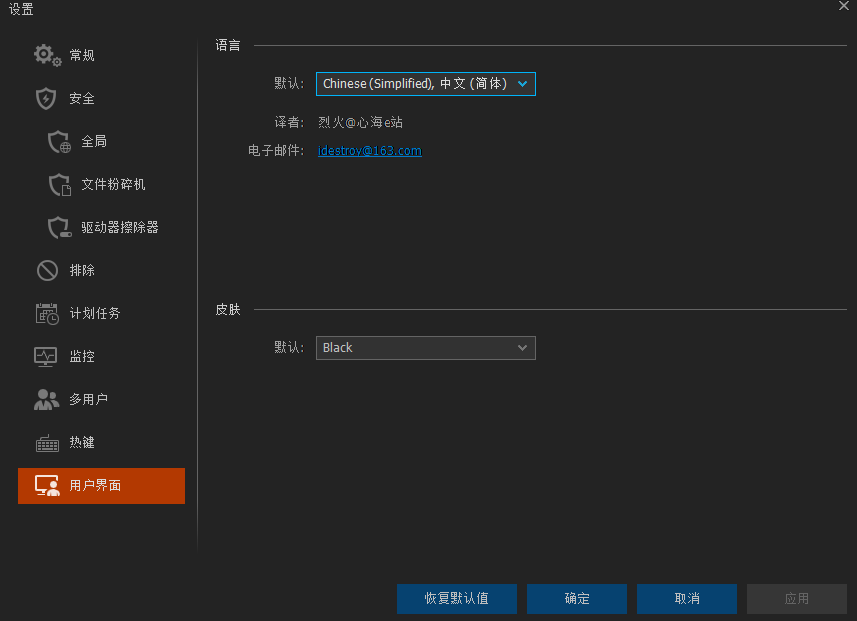
Task: Expand the Black skin dropdown
Action: pos(425,347)
